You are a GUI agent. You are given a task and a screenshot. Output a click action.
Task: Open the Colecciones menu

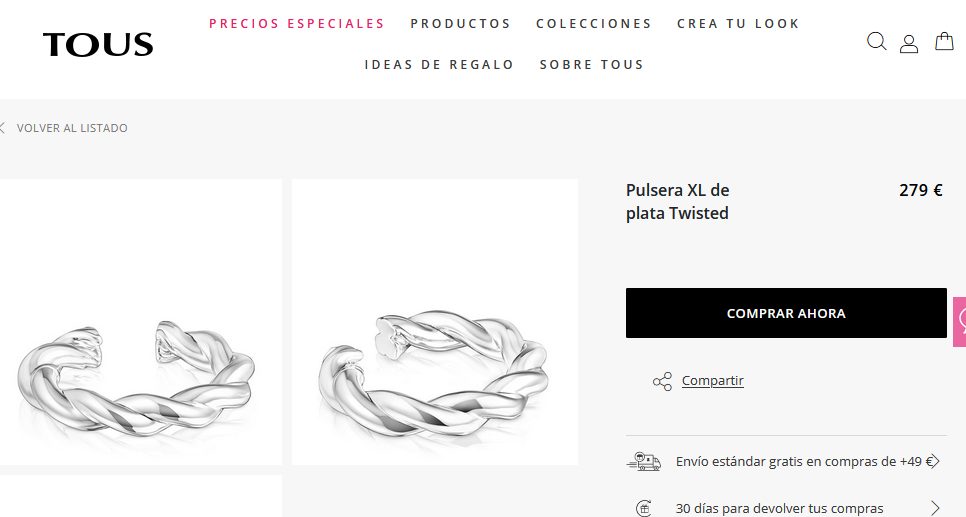593,23
